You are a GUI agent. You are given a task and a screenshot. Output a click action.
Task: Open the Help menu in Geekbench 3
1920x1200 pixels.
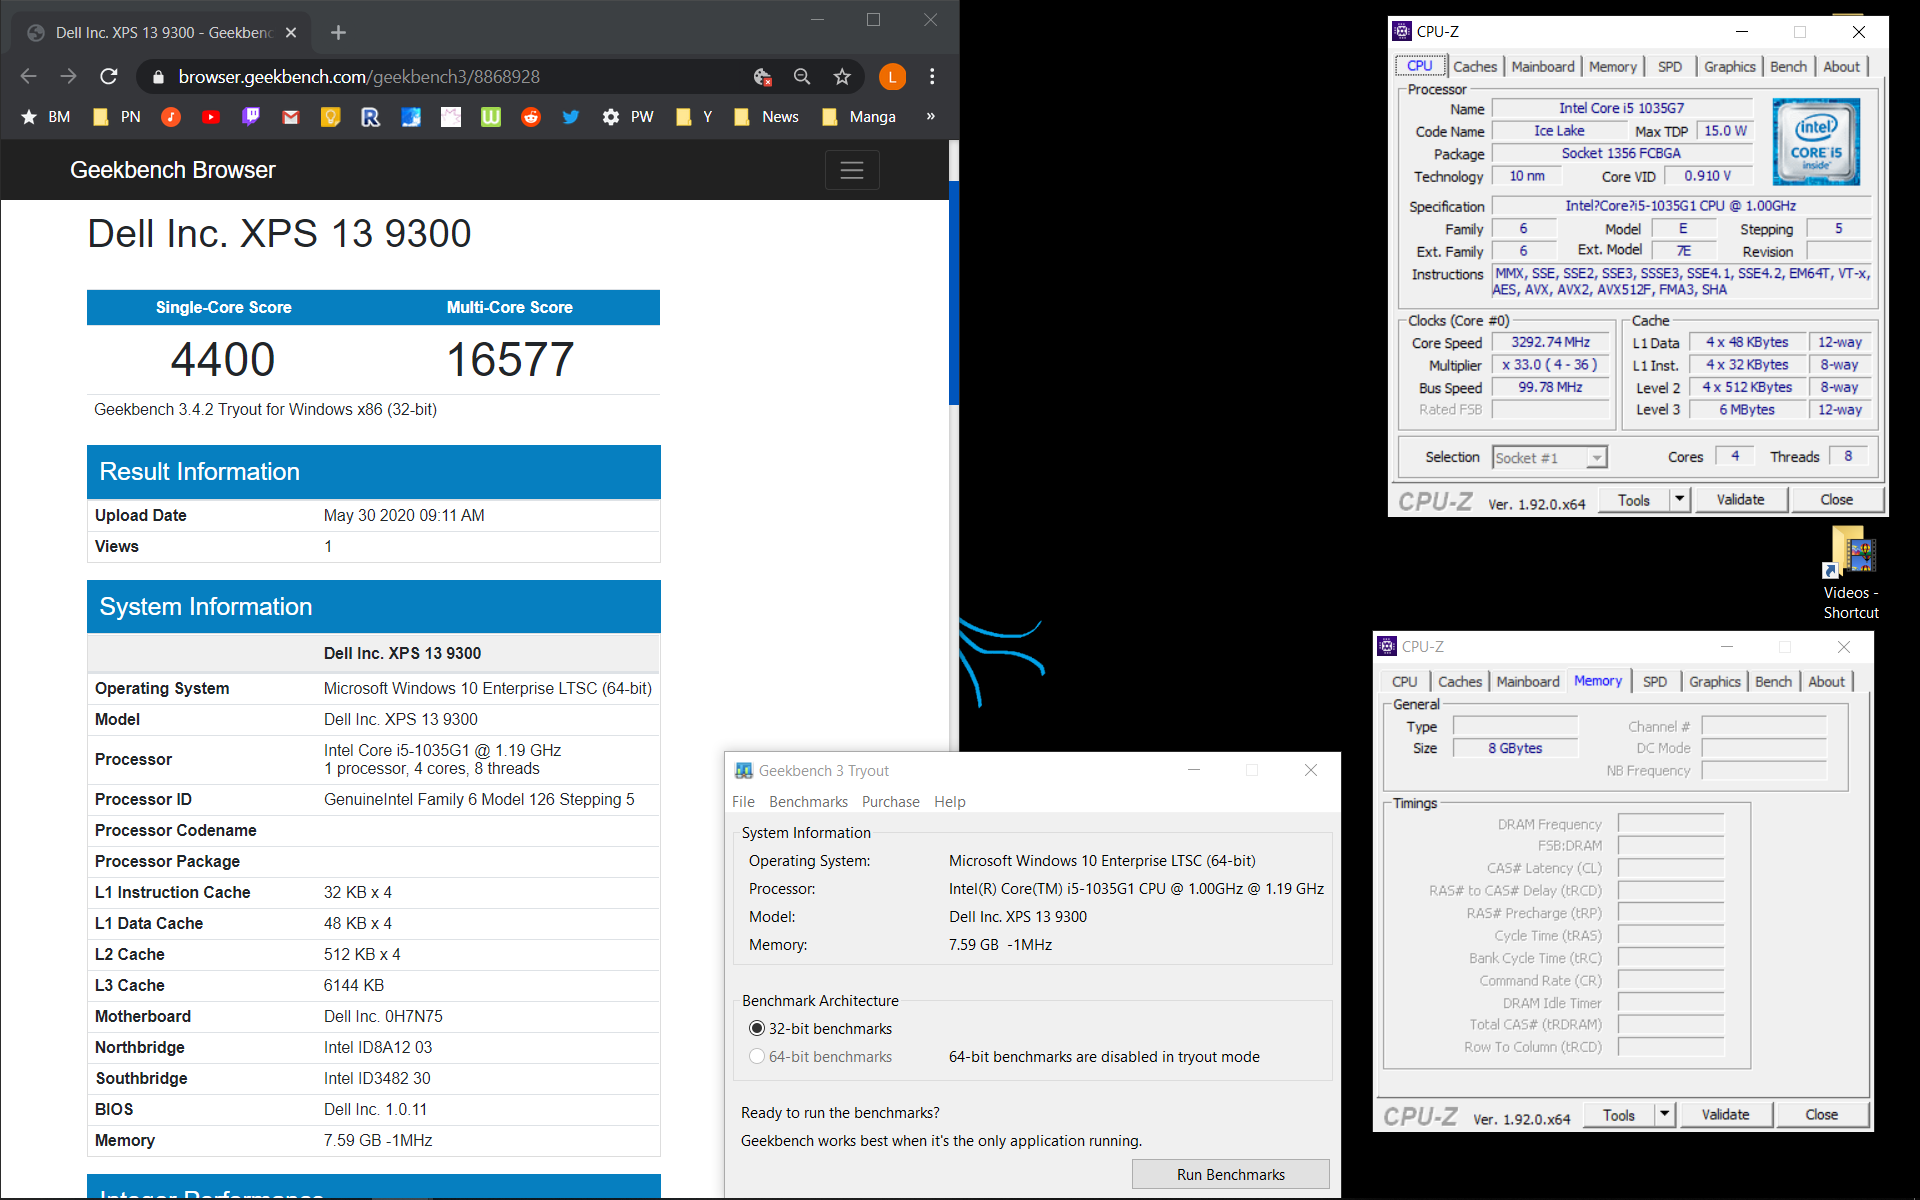coord(949,801)
